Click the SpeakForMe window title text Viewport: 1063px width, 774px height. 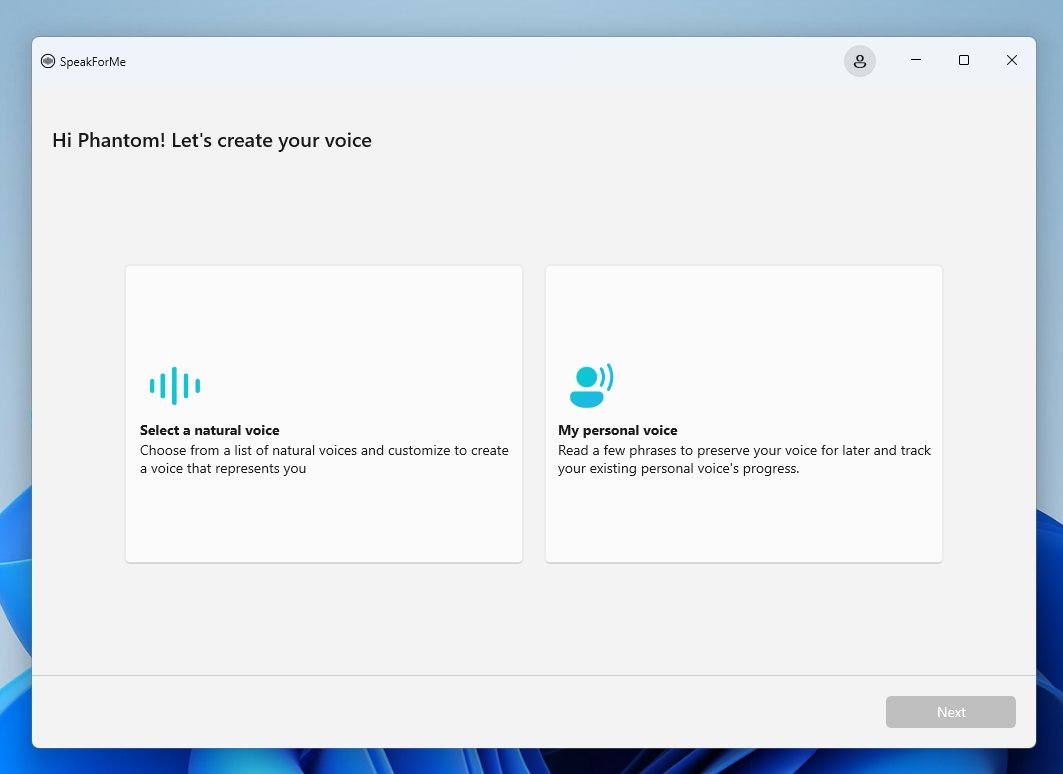(93, 62)
